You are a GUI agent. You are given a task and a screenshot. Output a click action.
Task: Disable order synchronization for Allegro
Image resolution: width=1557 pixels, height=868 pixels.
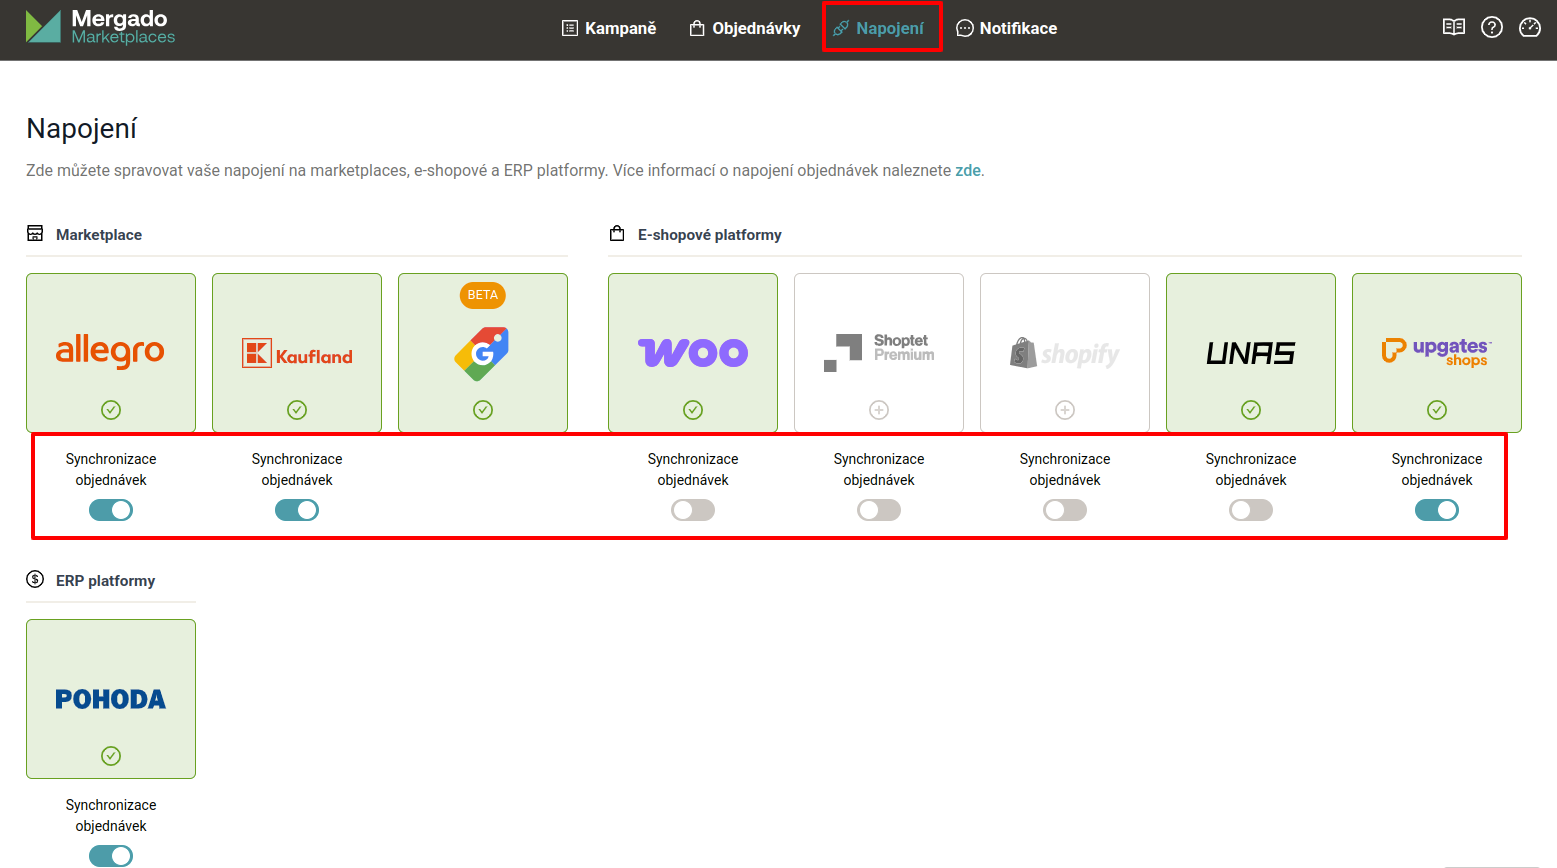111,510
